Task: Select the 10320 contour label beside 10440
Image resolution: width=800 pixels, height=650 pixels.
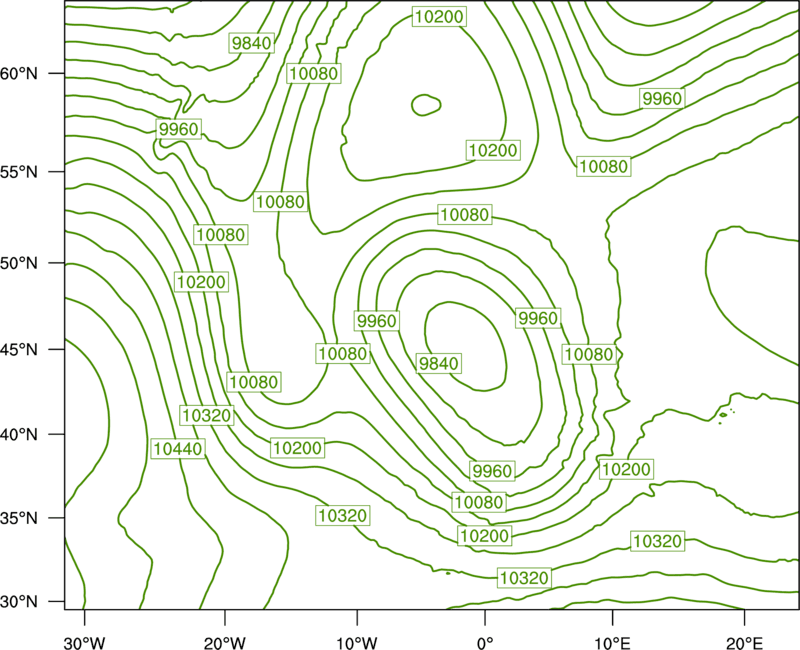Action: point(207,415)
